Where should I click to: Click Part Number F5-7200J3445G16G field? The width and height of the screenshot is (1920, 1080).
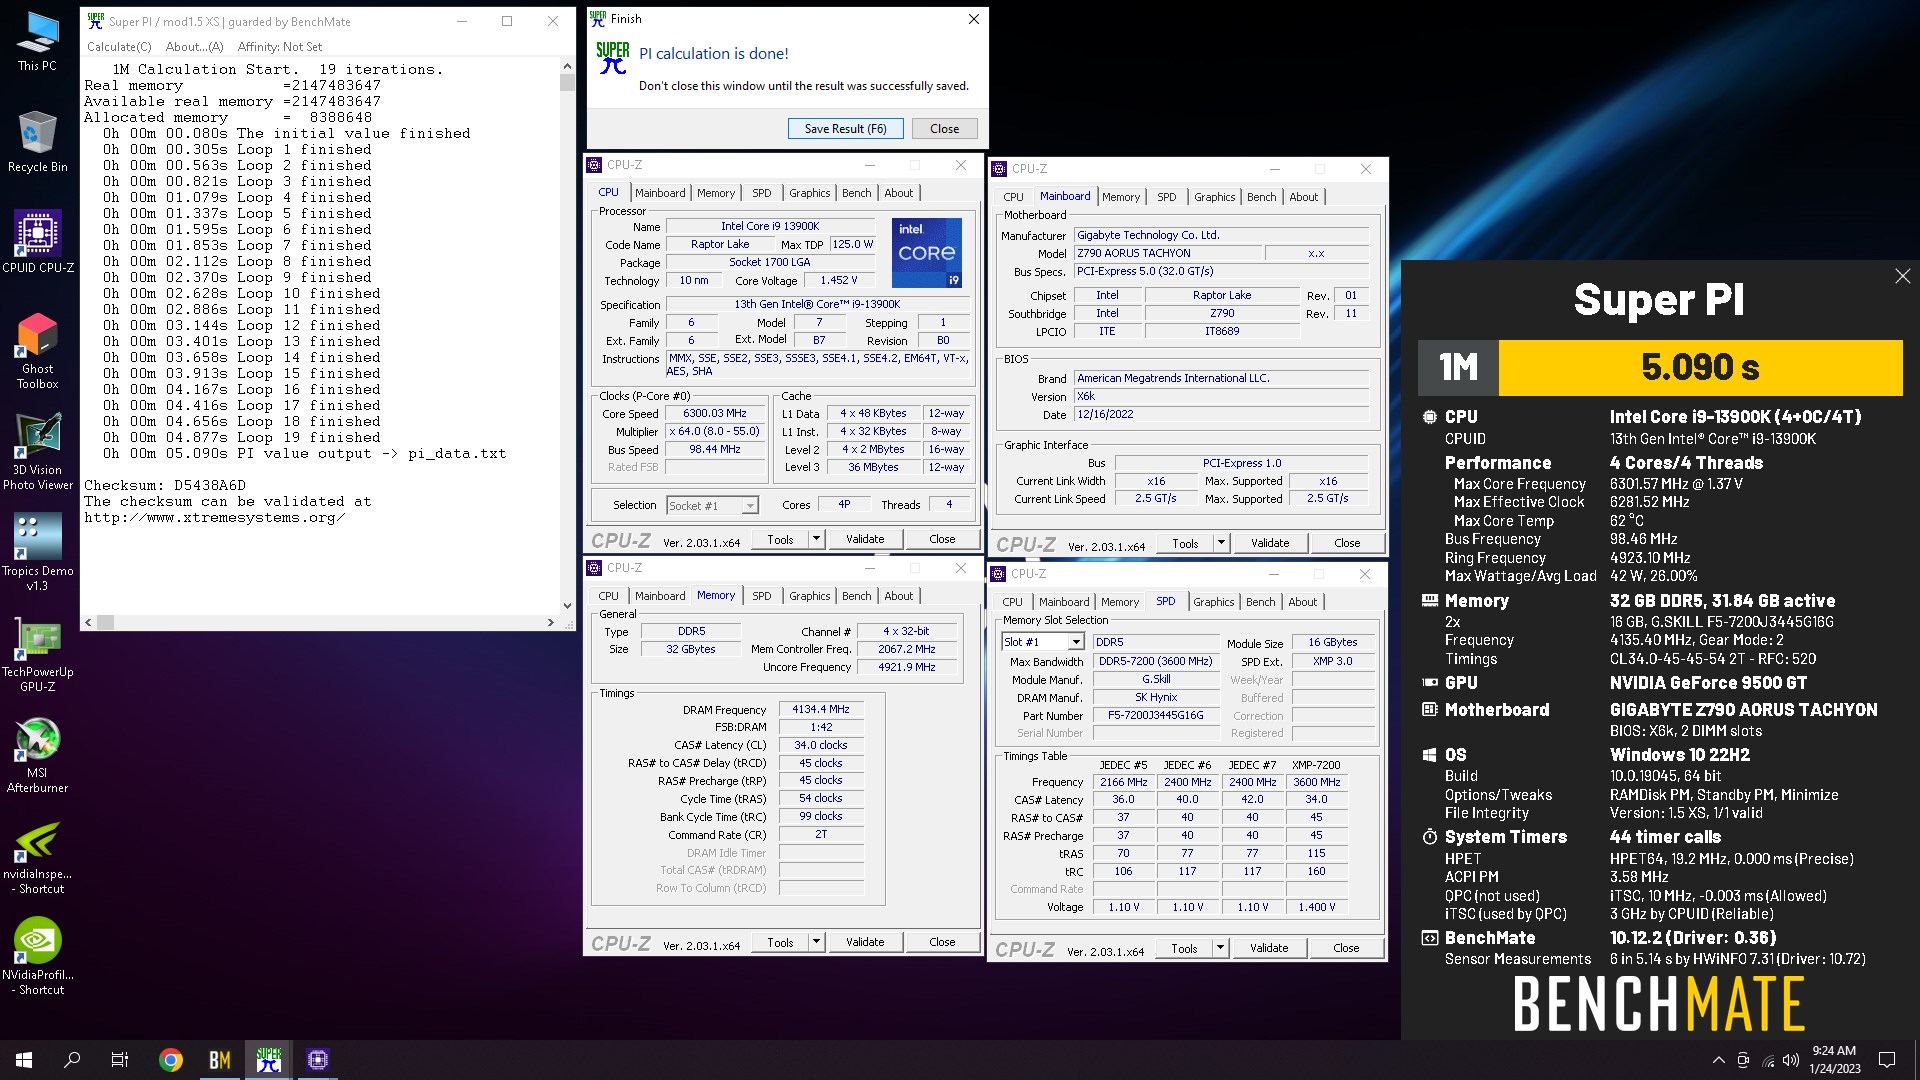pos(1155,716)
